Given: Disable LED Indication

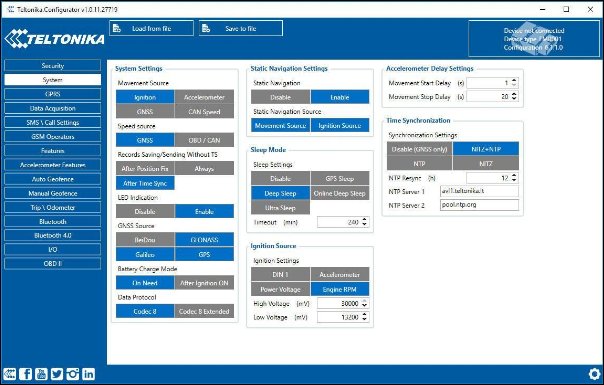Looking at the screenshot, I should 145,211.
